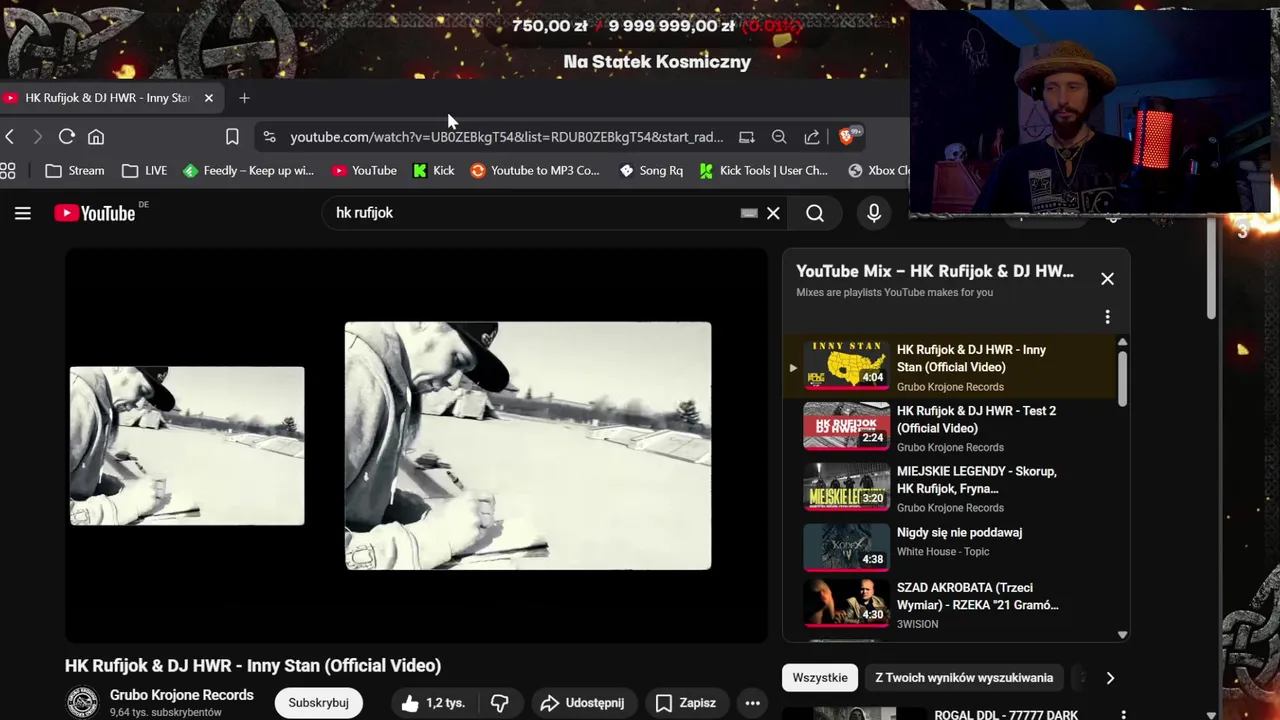Image resolution: width=1280 pixels, height=720 pixels.
Task: Select the HK Rufijok browser tab
Action: [x=108, y=98]
